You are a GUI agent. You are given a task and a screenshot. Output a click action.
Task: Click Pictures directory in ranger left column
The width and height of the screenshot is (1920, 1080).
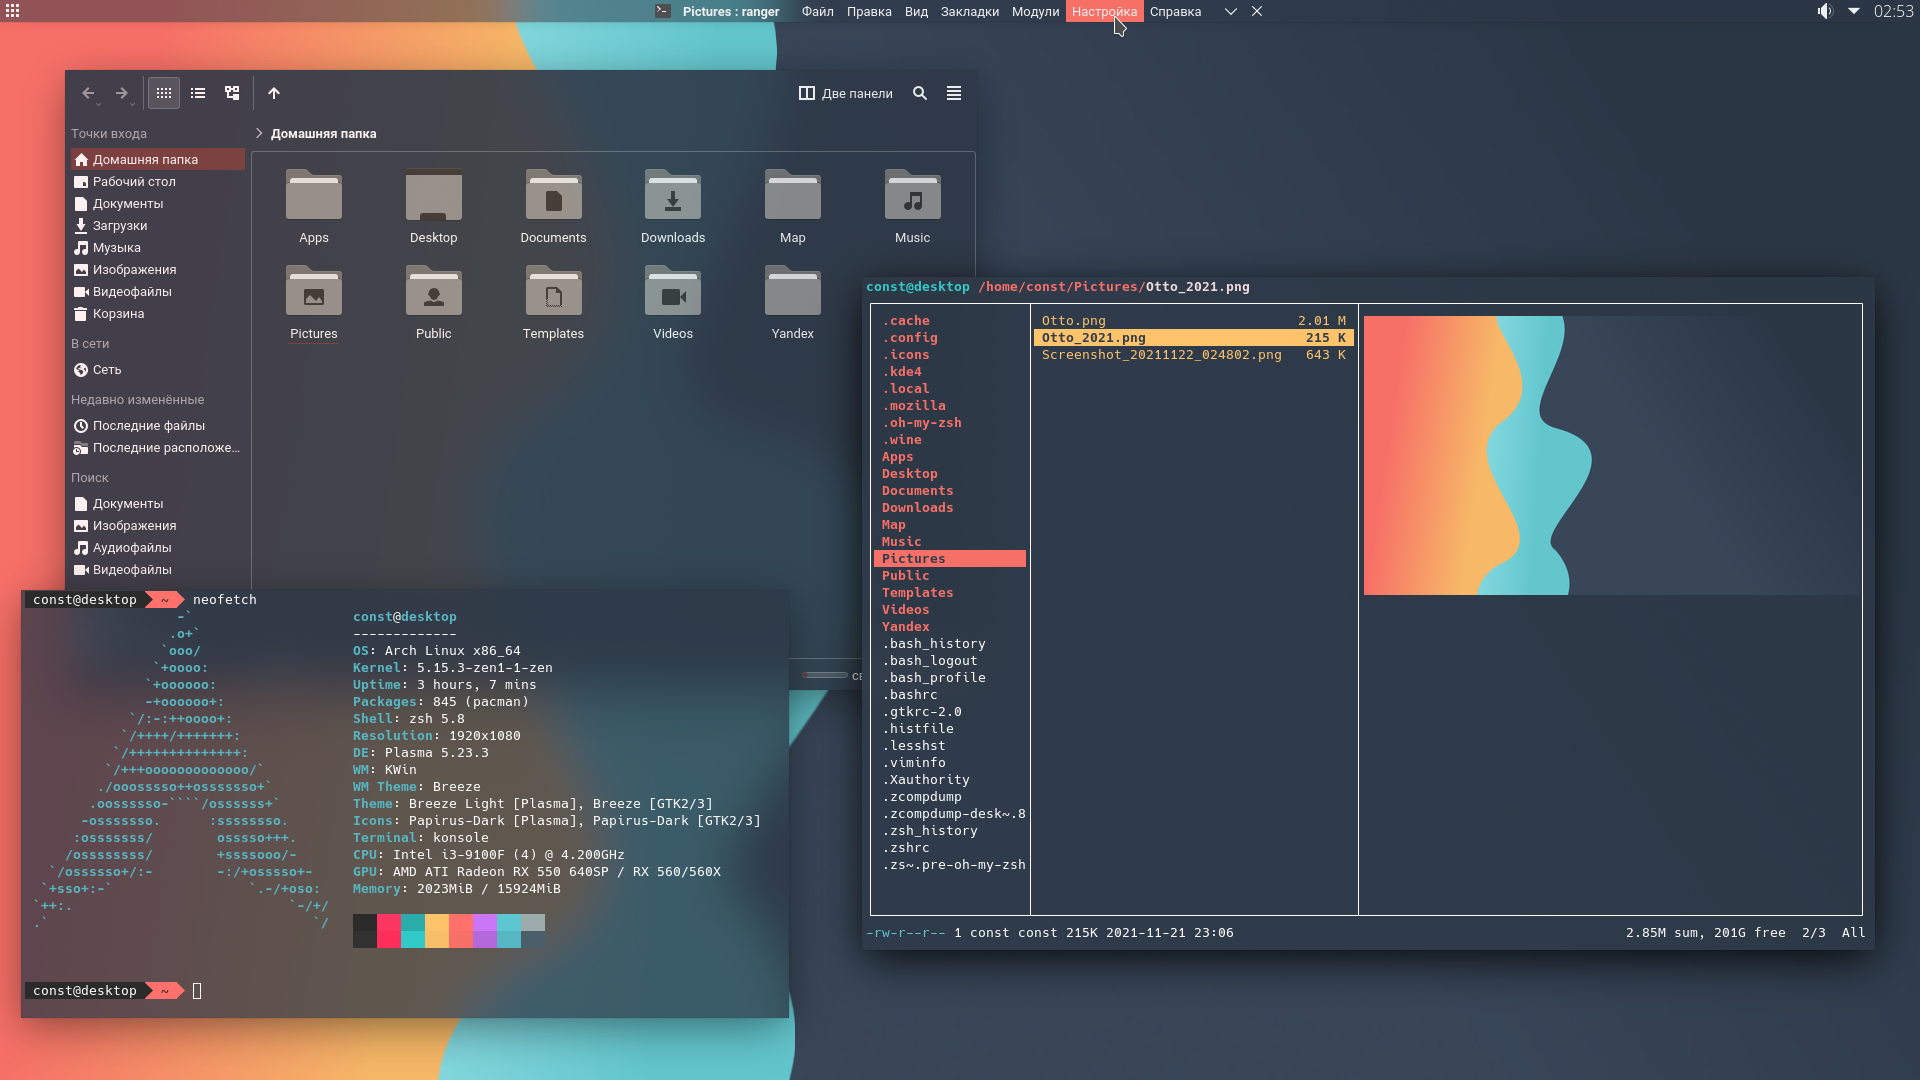coord(950,559)
